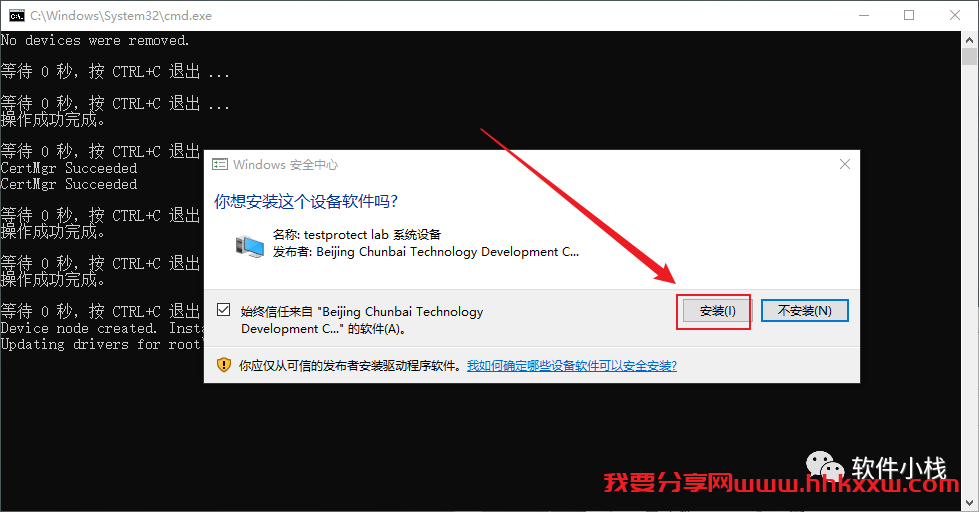Click the C:\Windows\System32\cmd.exe title text
The image size is (979, 512).
(121, 16)
